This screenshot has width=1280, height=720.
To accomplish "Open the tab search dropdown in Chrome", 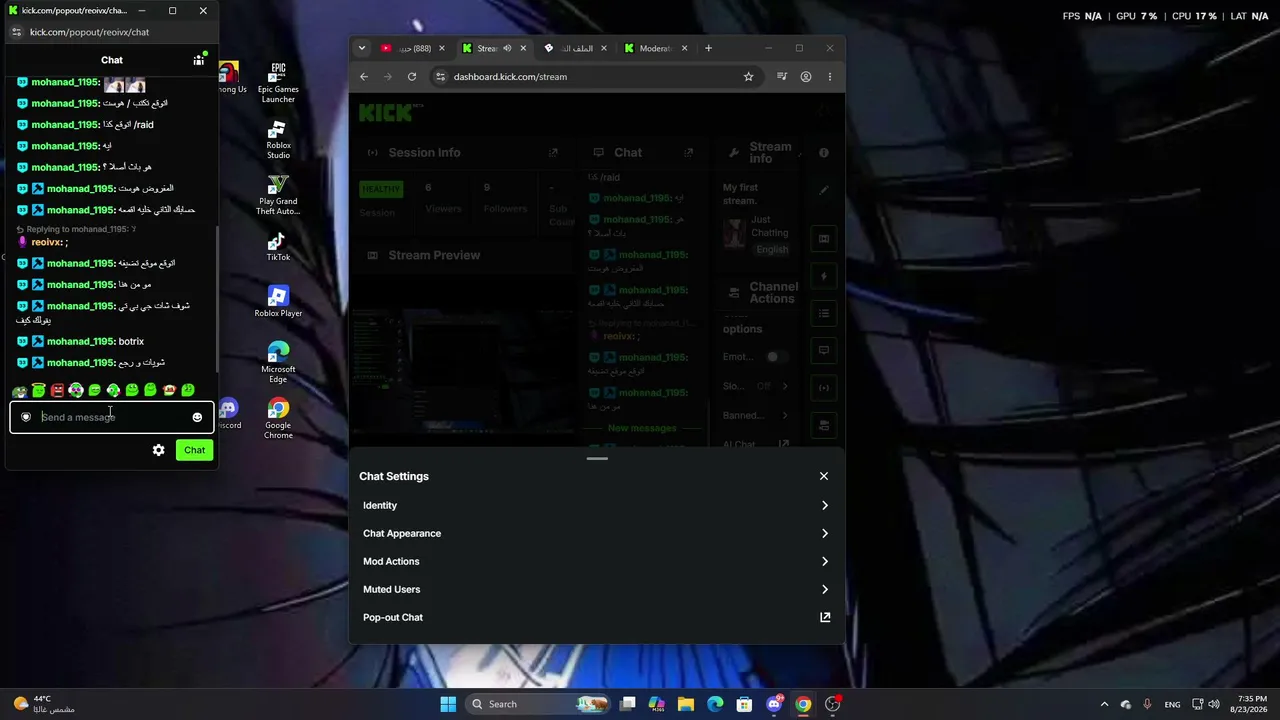I will click(362, 48).
